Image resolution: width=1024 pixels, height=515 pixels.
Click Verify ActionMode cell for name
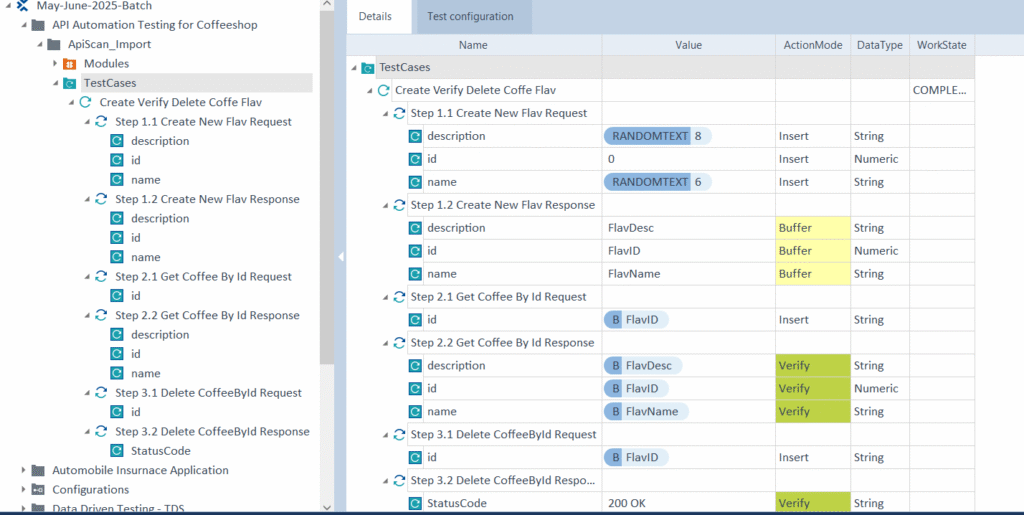point(812,412)
